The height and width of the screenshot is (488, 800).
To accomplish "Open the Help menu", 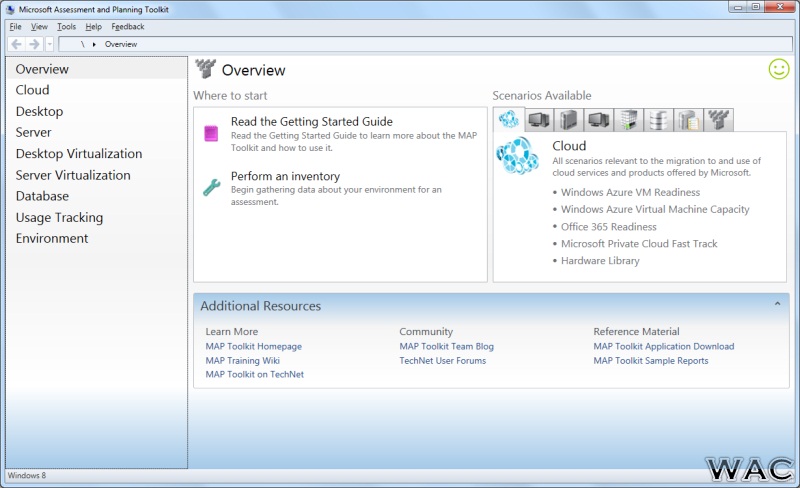I will pyautogui.click(x=93, y=27).
